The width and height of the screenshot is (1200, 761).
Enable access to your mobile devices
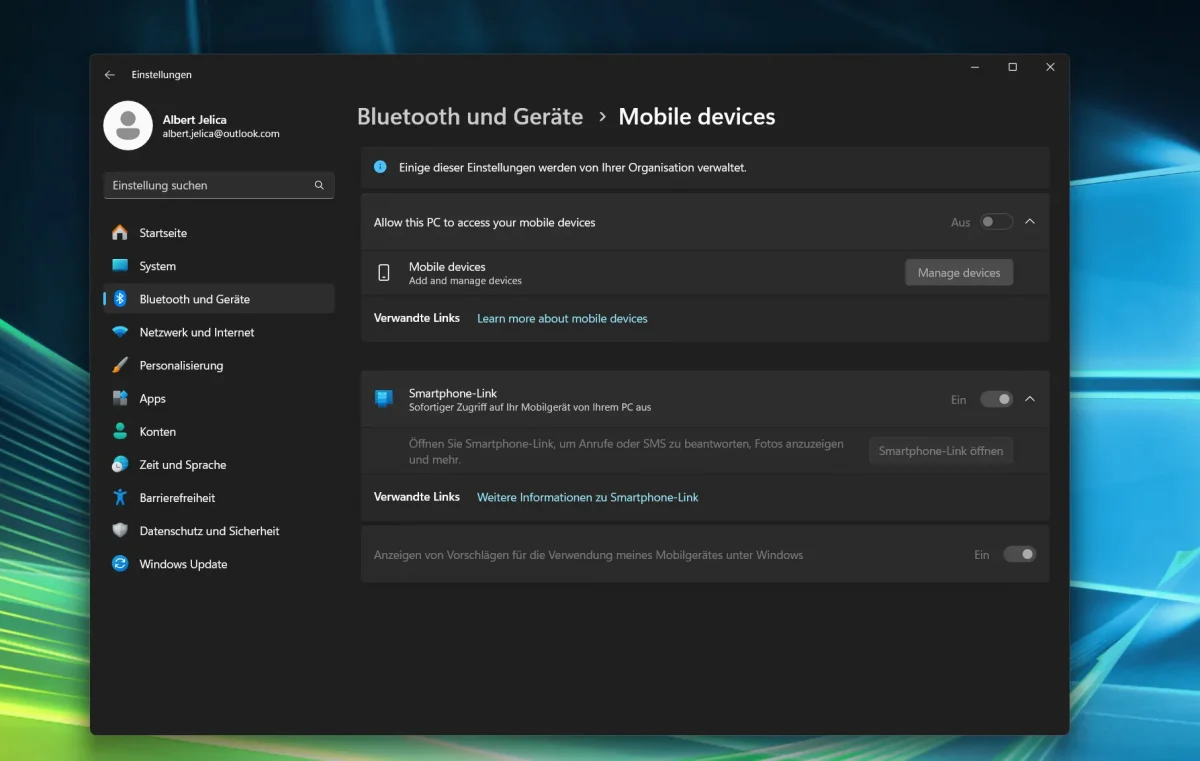(x=996, y=221)
